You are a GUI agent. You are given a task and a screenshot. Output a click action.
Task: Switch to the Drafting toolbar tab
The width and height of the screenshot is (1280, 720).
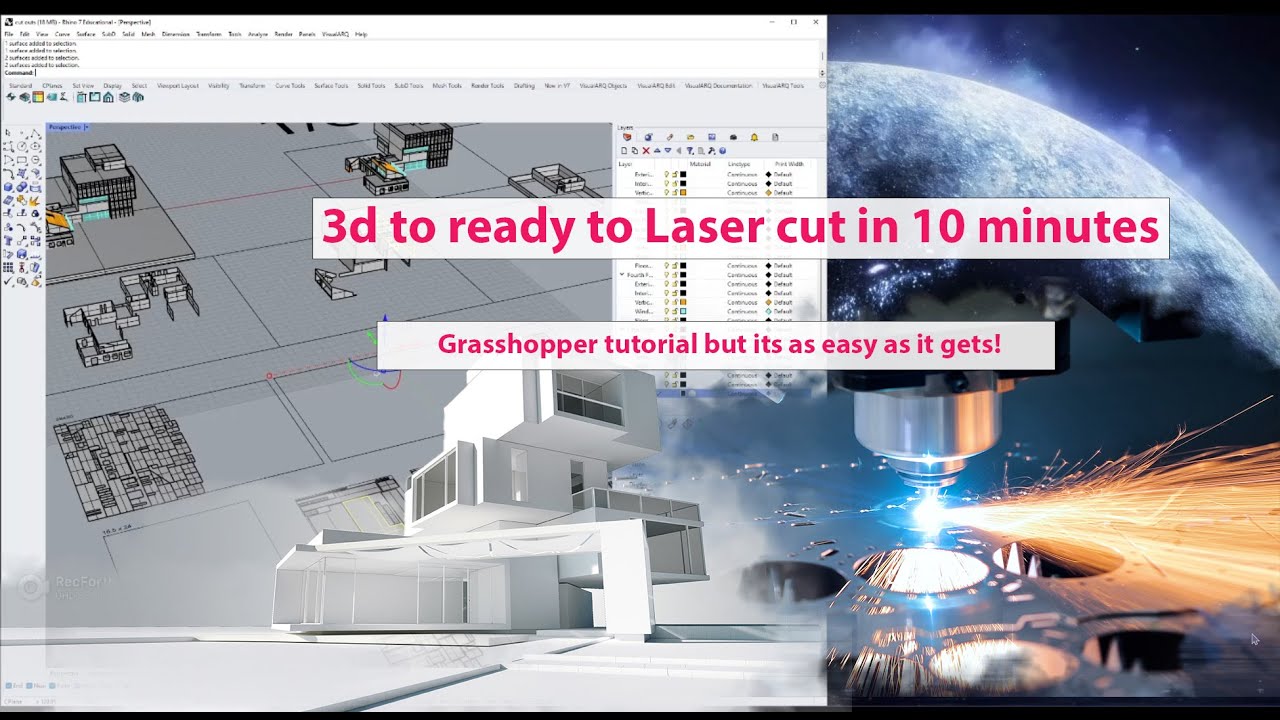pos(524,86)
